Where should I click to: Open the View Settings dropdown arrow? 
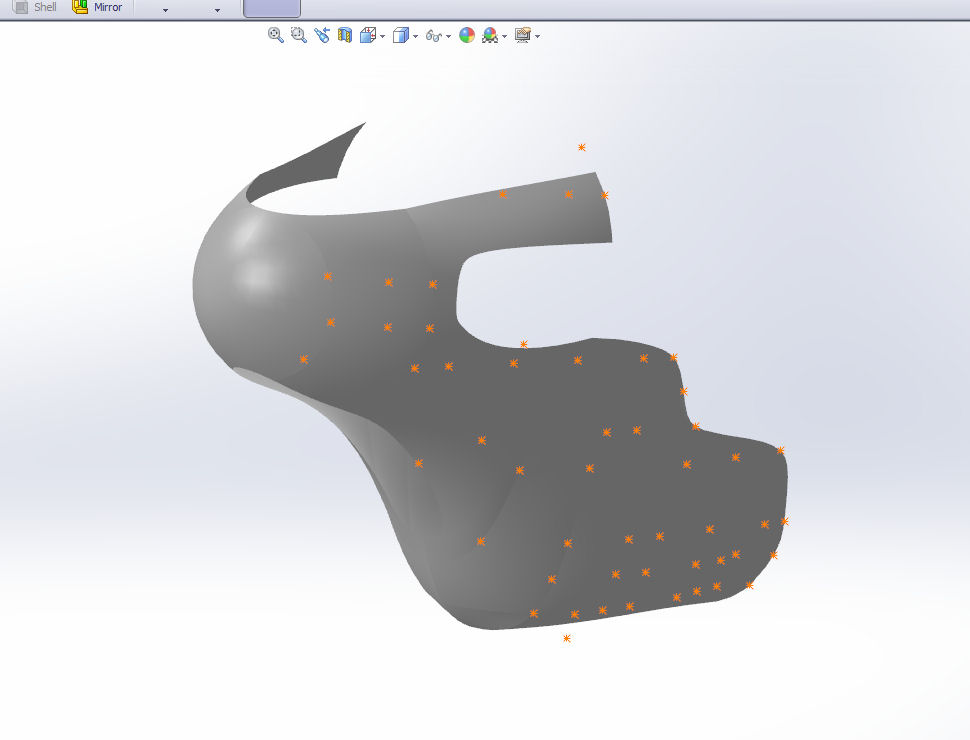point(538,36)
